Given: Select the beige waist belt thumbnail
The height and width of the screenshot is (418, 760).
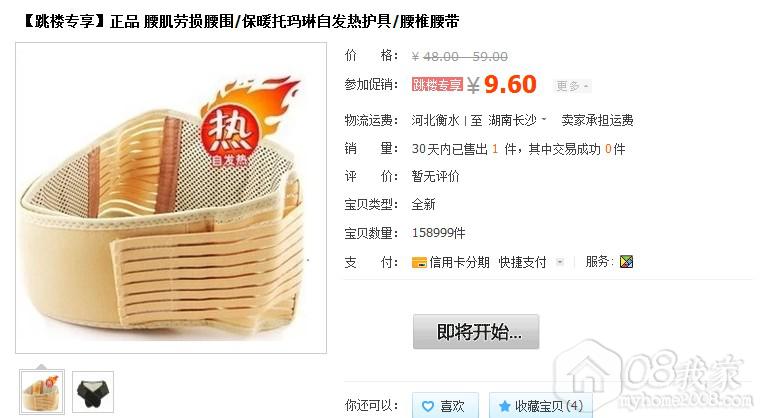Looking at the screenshot, I should 42,392.
